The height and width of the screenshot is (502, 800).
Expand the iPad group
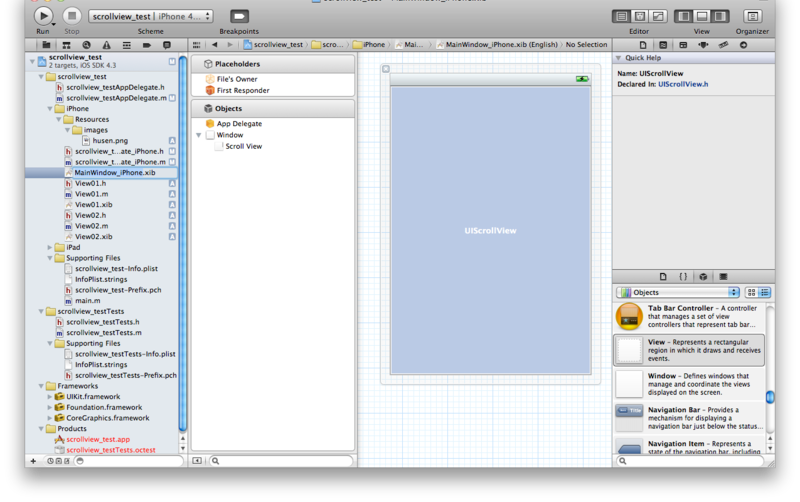50,247
